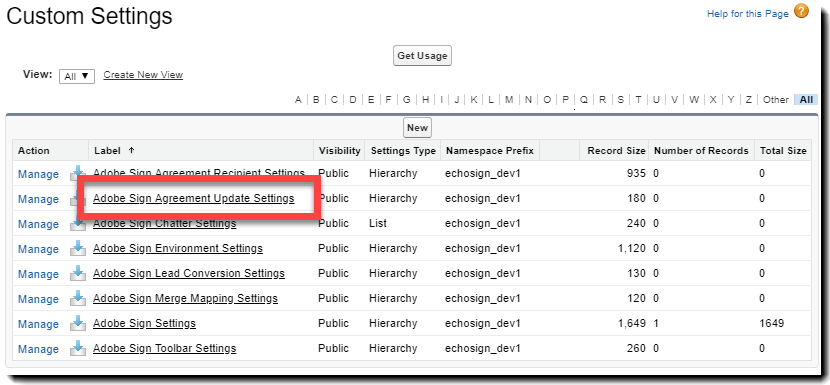This screenshot has height=385, width=830.
Task: Click Manage in the Adobe Sign Settings row
Action: [x=38, y=324]
